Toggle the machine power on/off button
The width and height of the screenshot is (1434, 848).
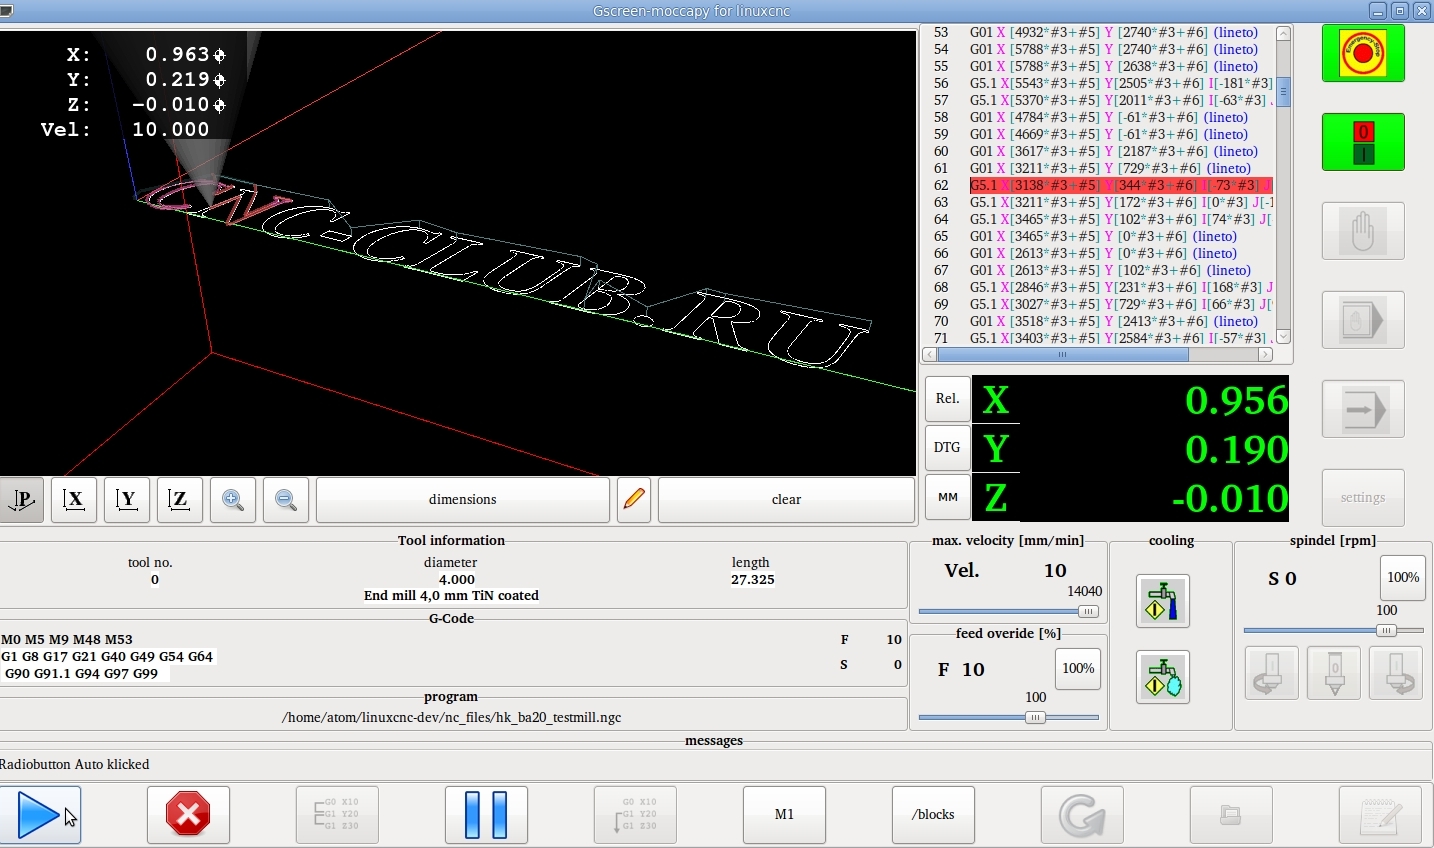click(x=1363, y=142)
